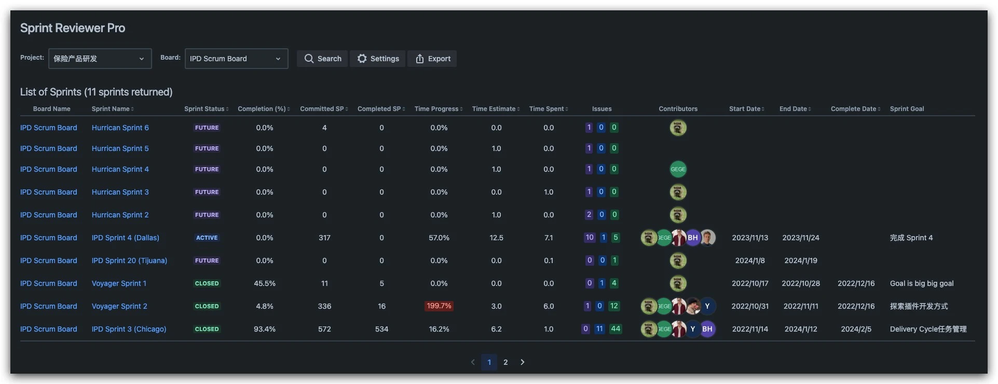Click the 572 committed SP cell
Screen dimensions: 998x384
[325, 329]
